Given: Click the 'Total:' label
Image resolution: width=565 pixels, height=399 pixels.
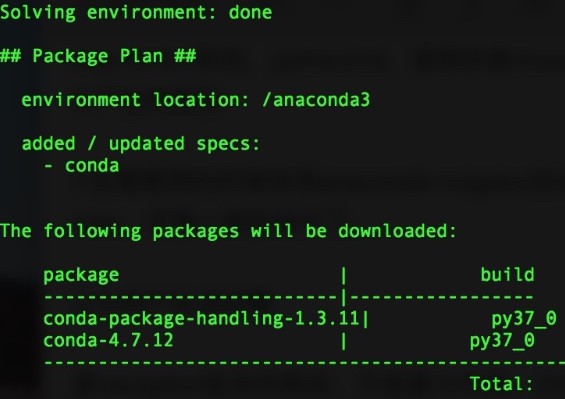Looking at the screenshot, I should pyautogui.click(x=501, y=384).
